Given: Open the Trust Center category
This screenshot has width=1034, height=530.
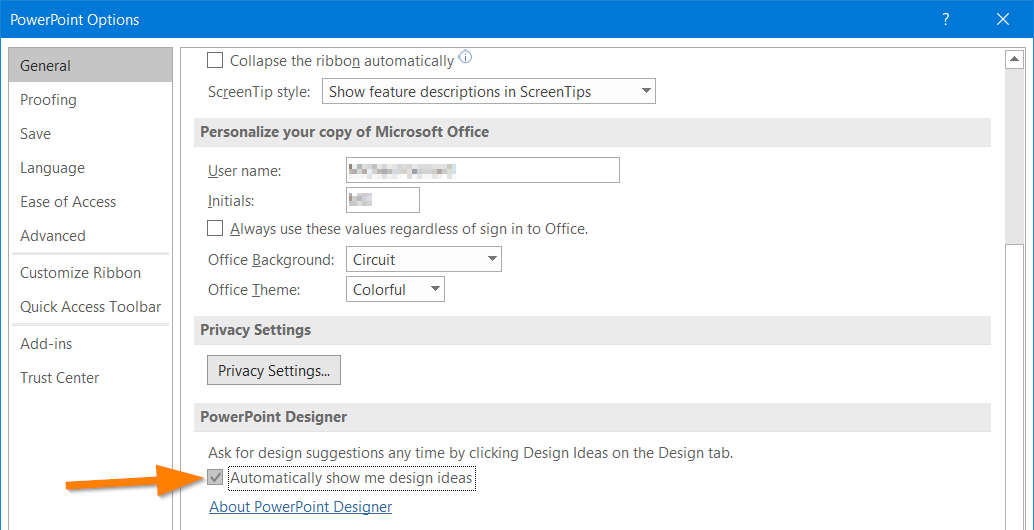Looking at the screenshot, I should click(x=91, y=378).
